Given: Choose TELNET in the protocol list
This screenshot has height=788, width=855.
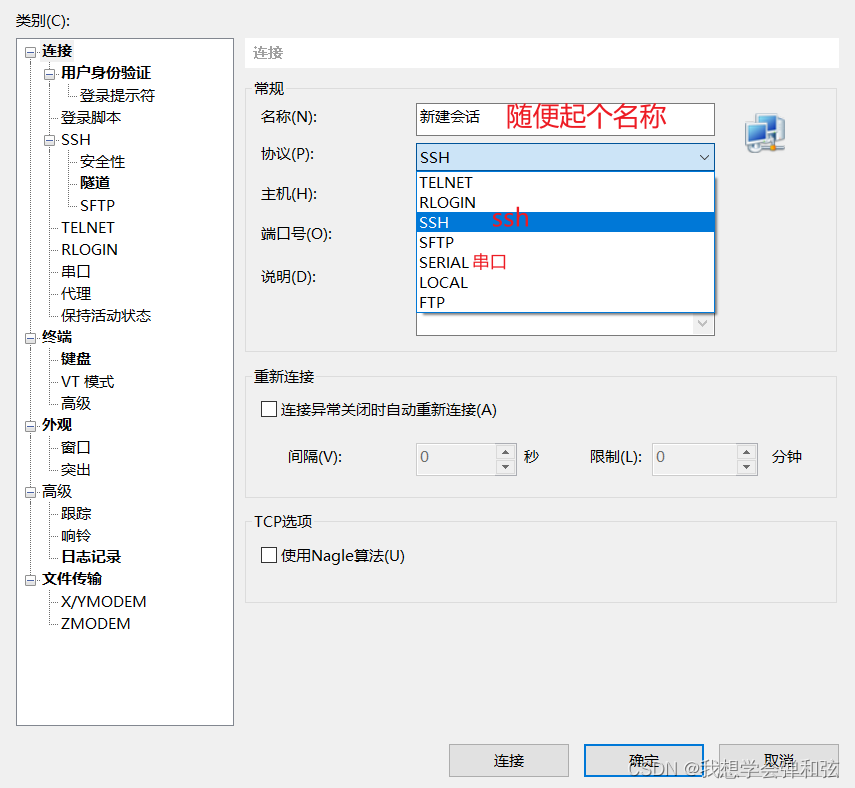Looking at the screenshot, I should [x=565, y=182].
